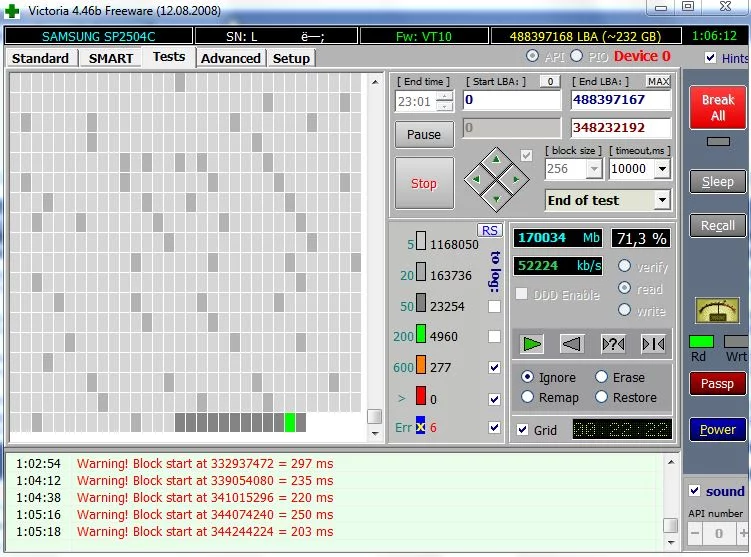The height and width of the screenshot is (557, 751).
Task: Toggle log checkbox for Err blocks
Action: (494, 427)
